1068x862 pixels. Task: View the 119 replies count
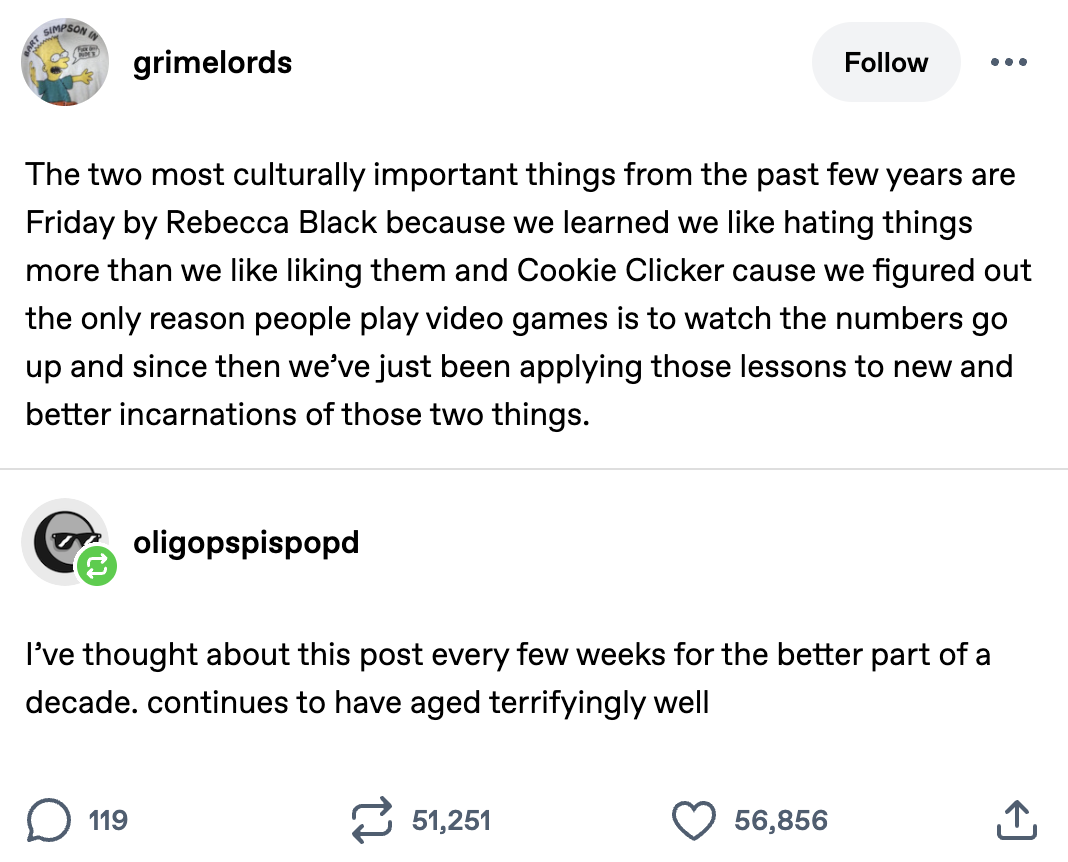point(108,821)
